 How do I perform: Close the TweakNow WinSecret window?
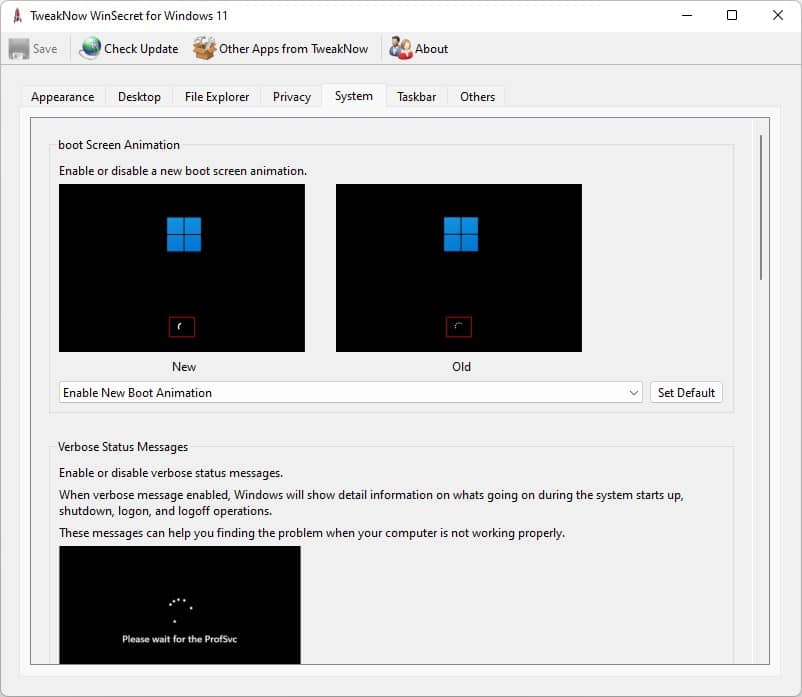pyautogui.click(x=777, y=15)
